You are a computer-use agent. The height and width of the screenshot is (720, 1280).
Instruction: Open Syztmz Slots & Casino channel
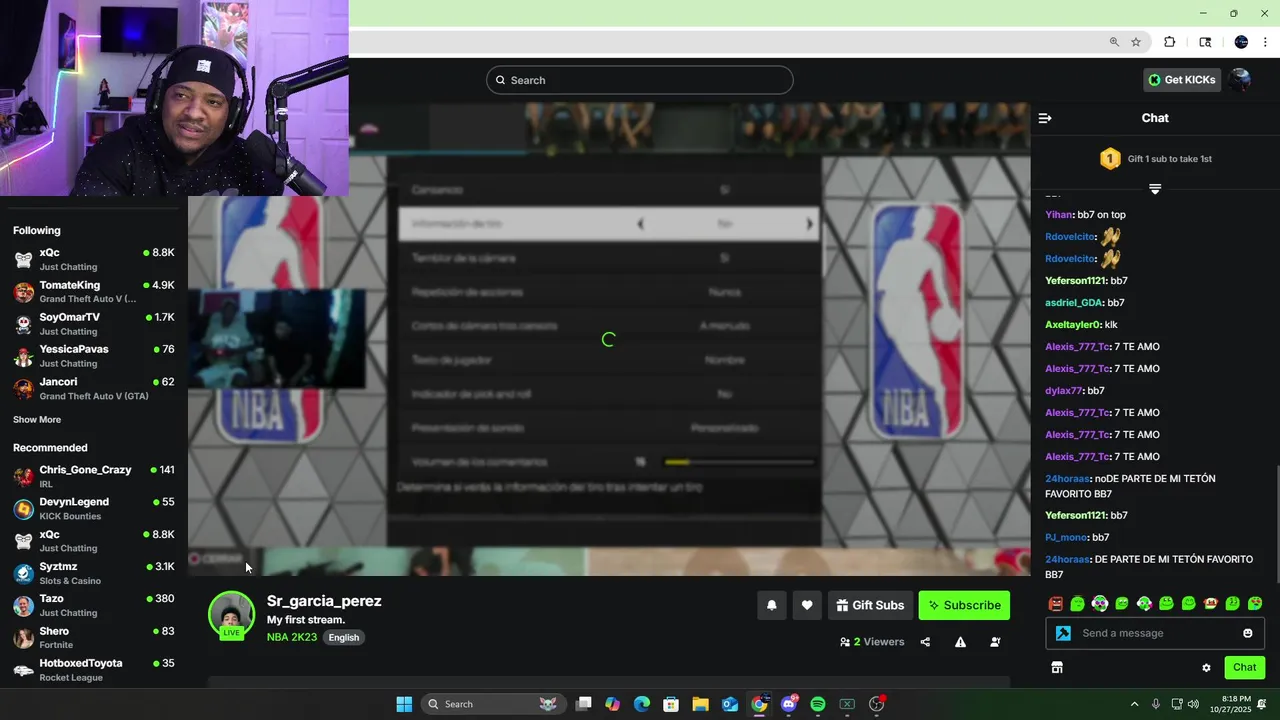point(94,573)
